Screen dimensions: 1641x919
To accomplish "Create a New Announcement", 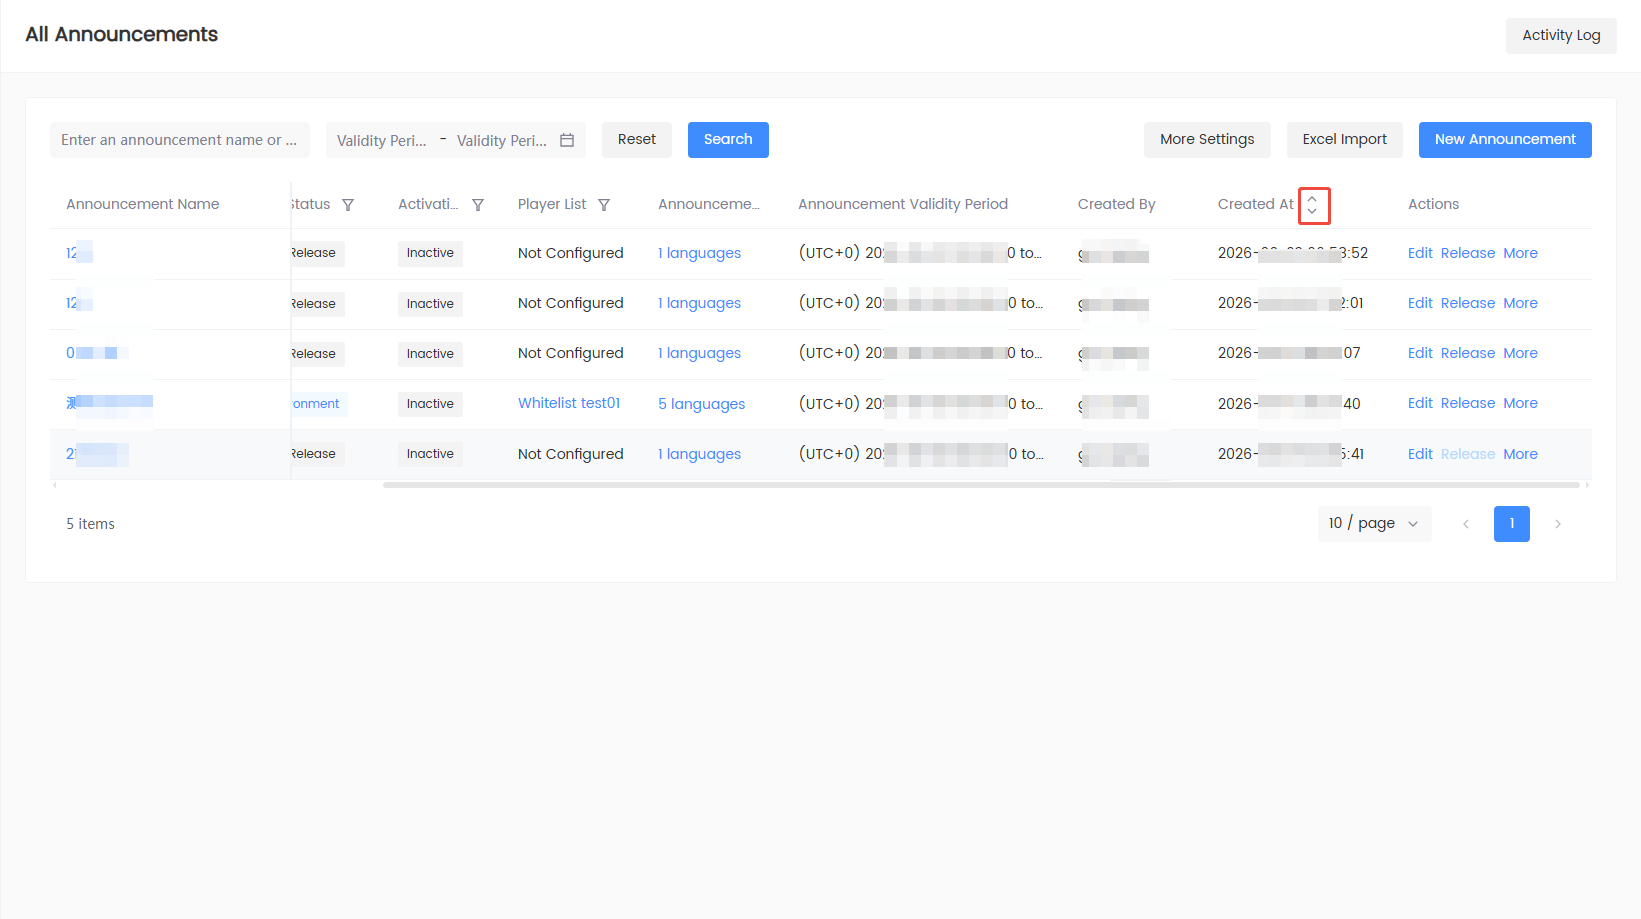I will click(1505, 140).
